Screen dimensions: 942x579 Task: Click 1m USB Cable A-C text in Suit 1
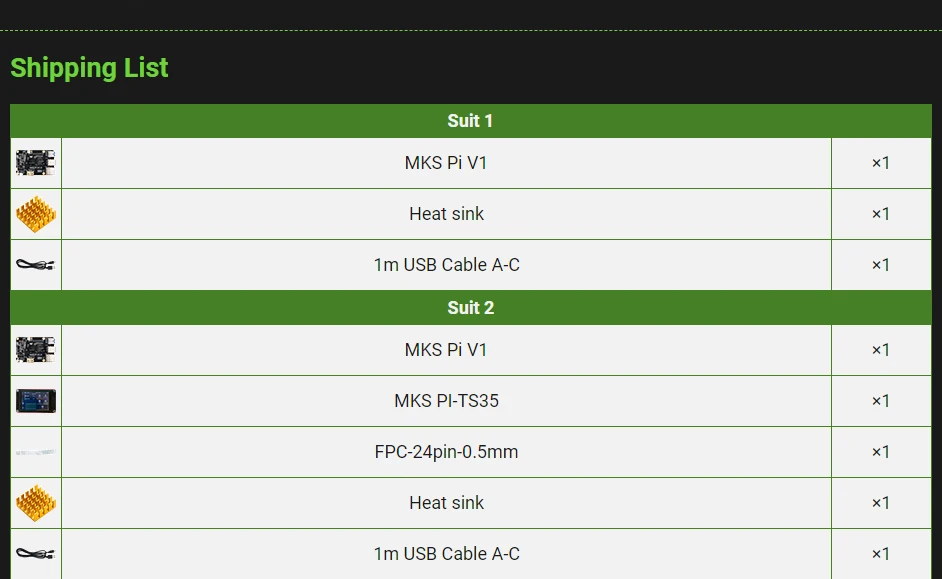(x=446, y=265)
